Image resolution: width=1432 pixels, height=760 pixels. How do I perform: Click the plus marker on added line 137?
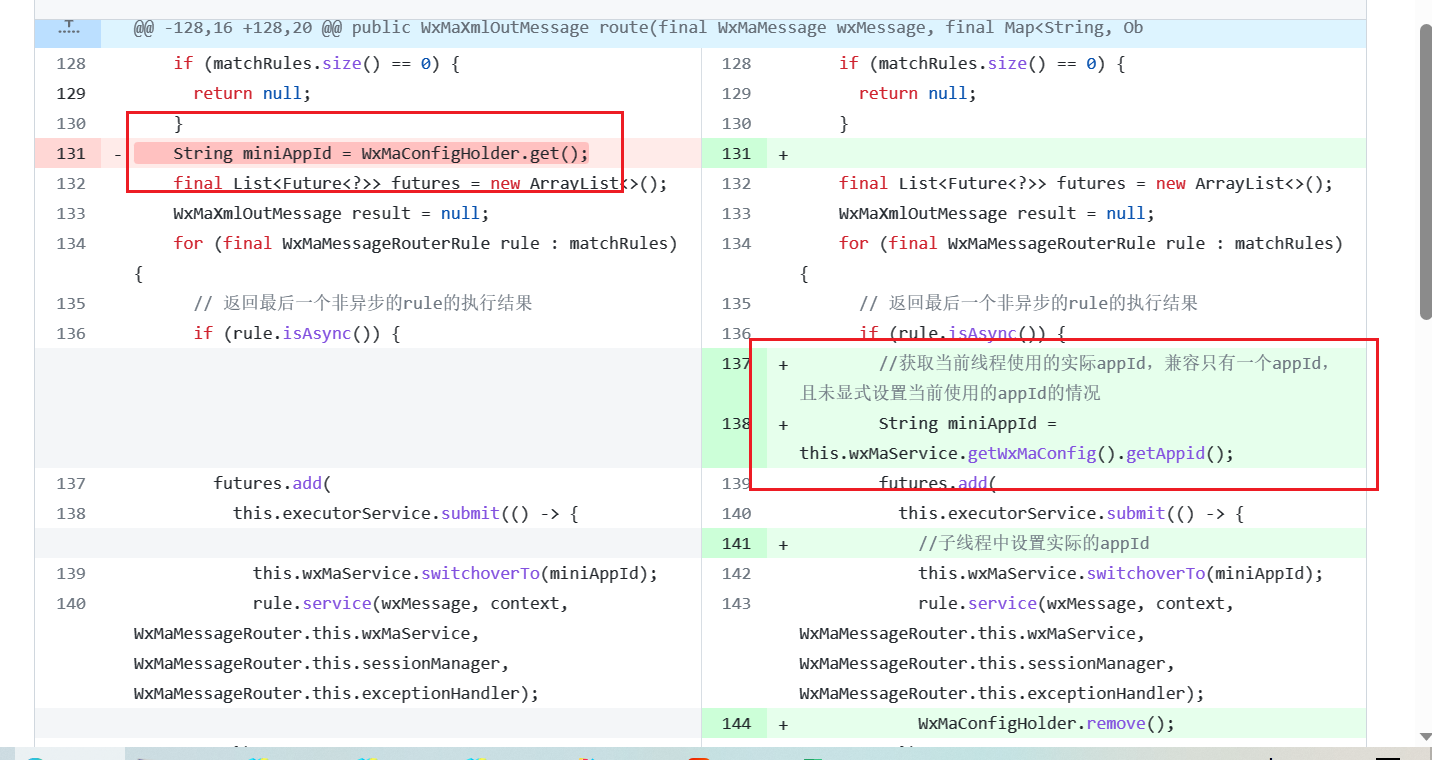click(x=783, y=364)
